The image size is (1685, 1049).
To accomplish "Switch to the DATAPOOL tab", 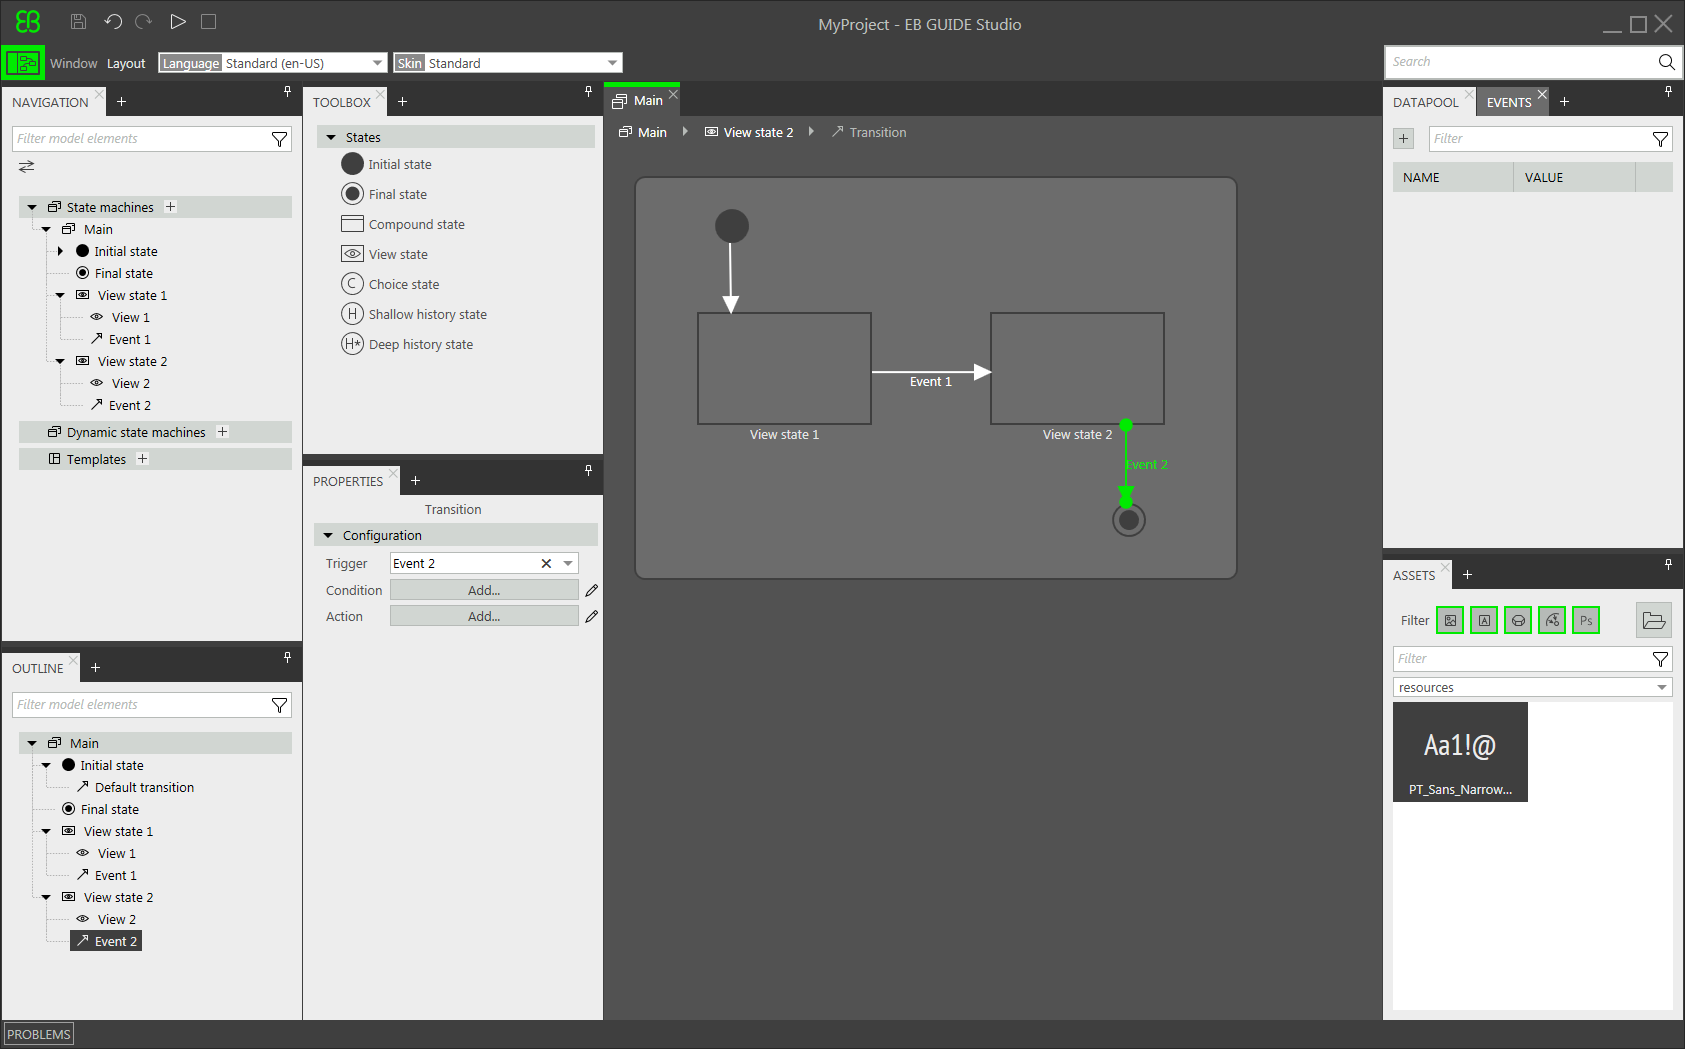I will pyautogui.click(x=1425, y=102).
